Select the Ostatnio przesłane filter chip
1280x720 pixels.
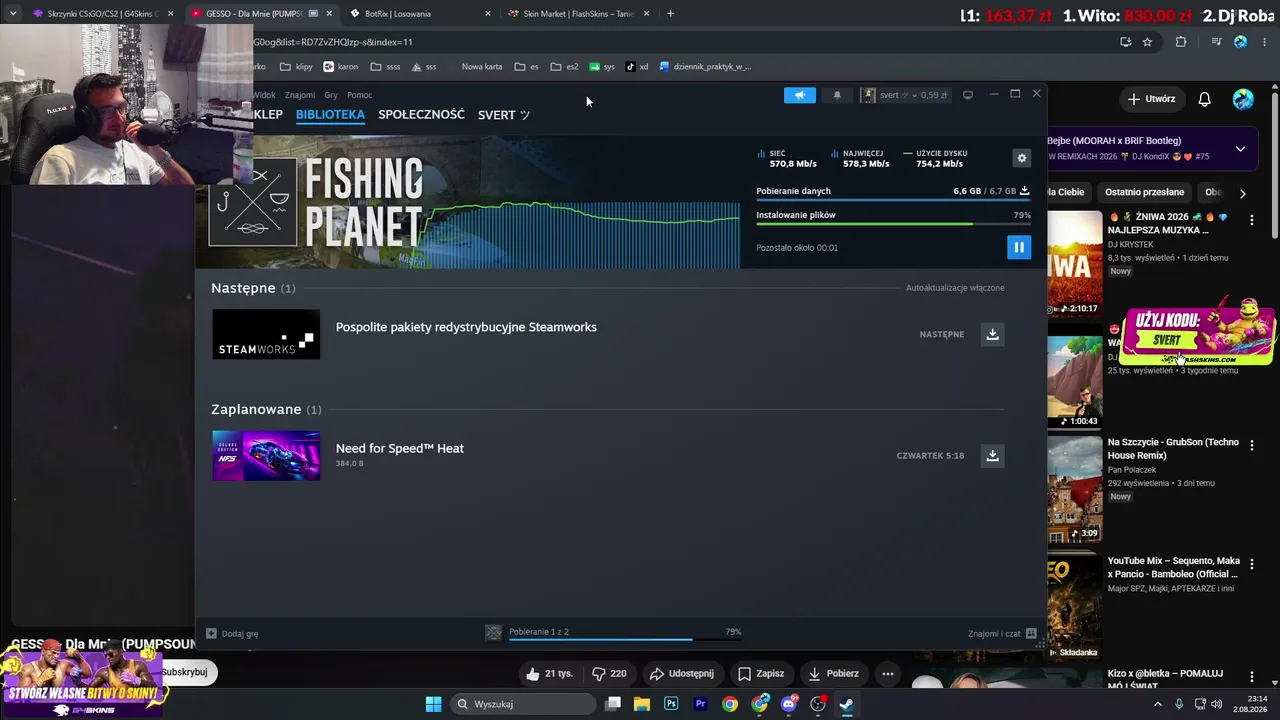pyautogui.click(x=1144, y=192)
